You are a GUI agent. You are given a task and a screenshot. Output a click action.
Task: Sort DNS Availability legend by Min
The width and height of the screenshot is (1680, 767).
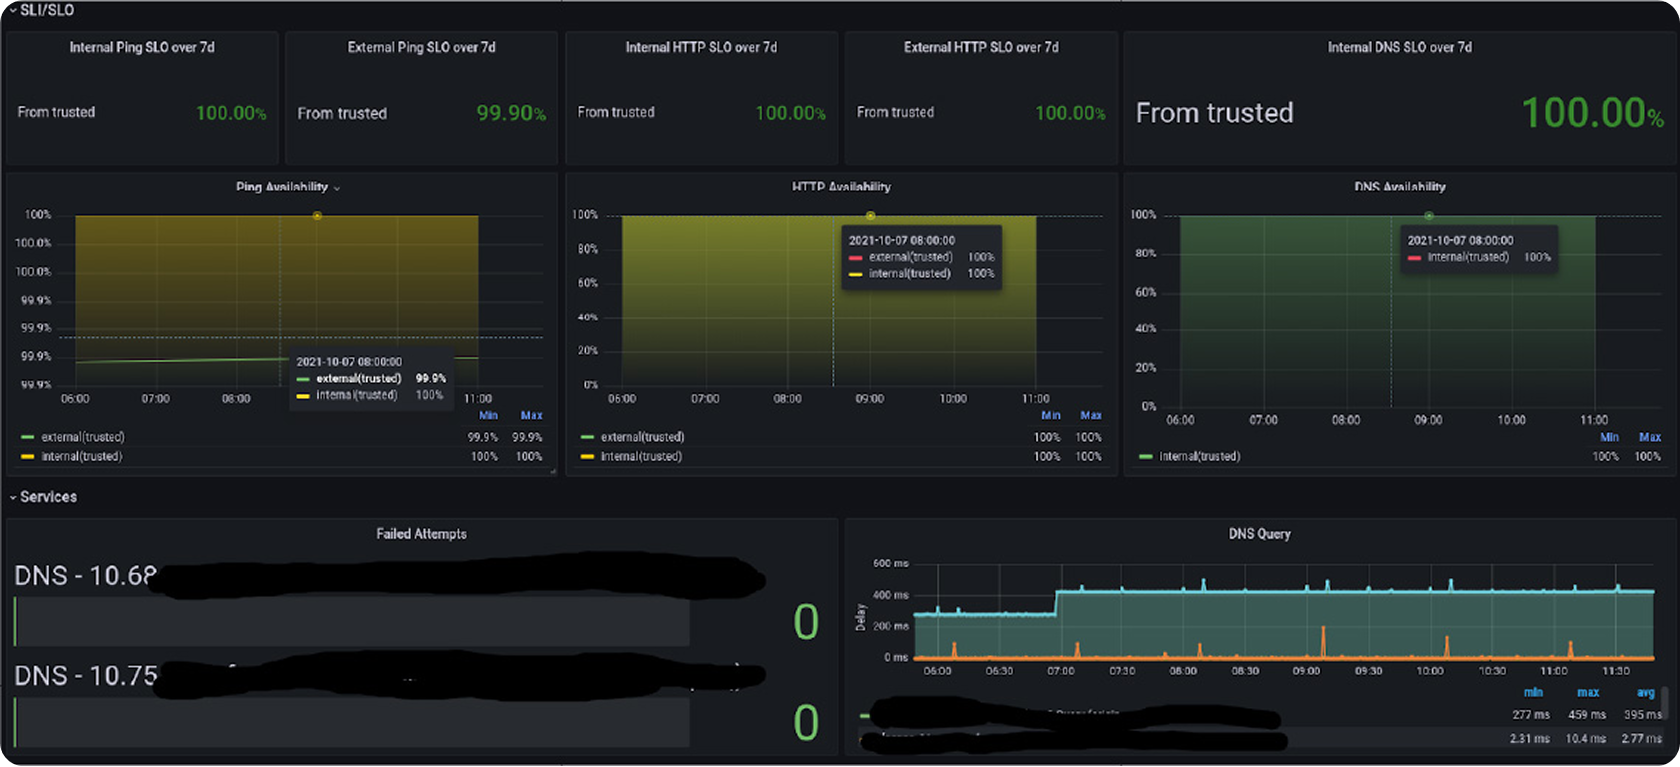tap(1609, 437)
